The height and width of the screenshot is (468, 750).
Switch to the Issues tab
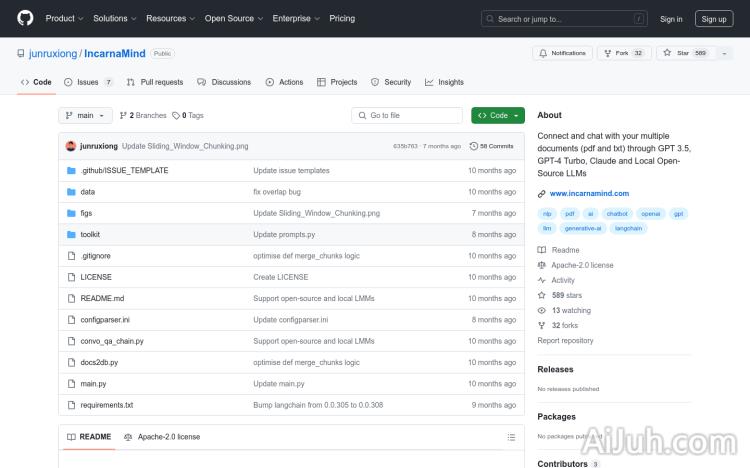[88, 82]
